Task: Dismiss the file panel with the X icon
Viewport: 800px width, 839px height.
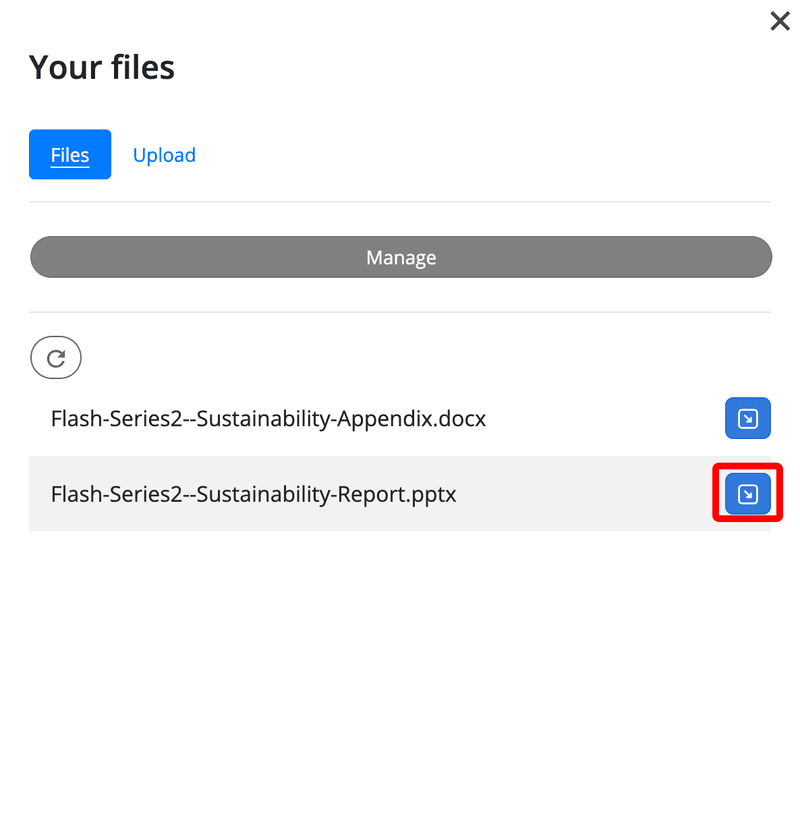Action: tap(780, 21)
